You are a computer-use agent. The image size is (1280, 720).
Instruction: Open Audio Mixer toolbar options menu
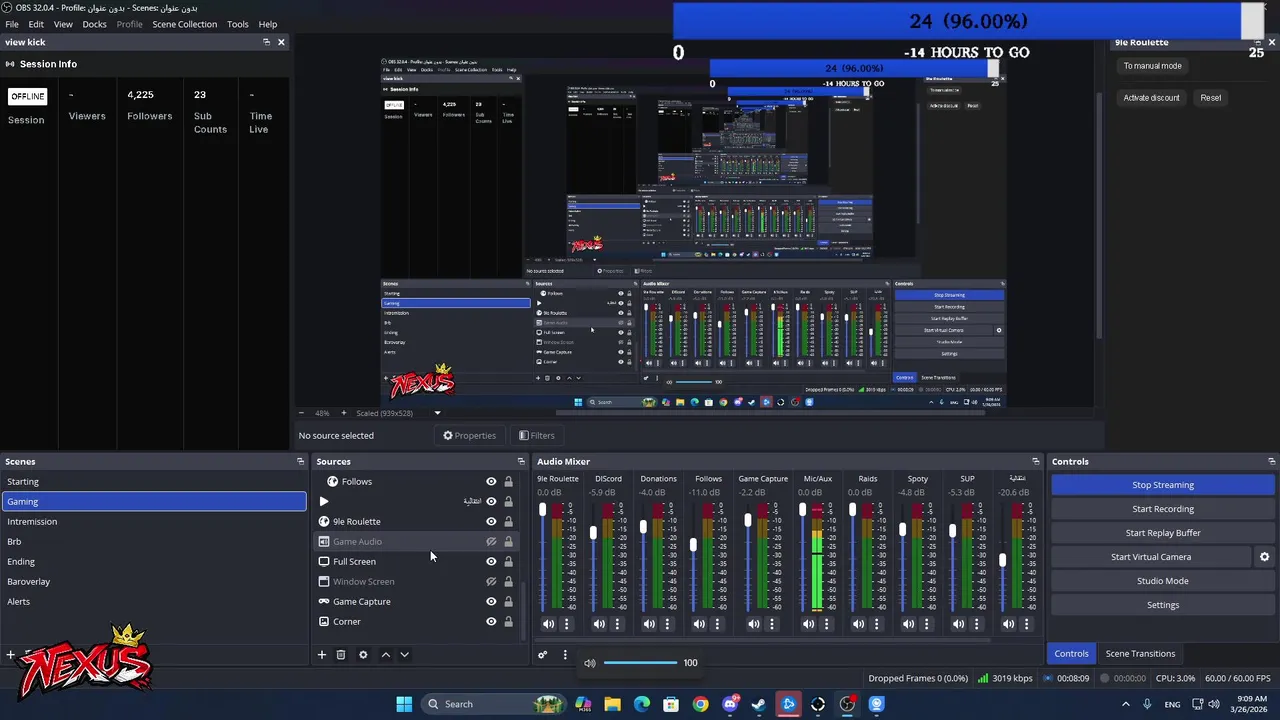point(565,655)
